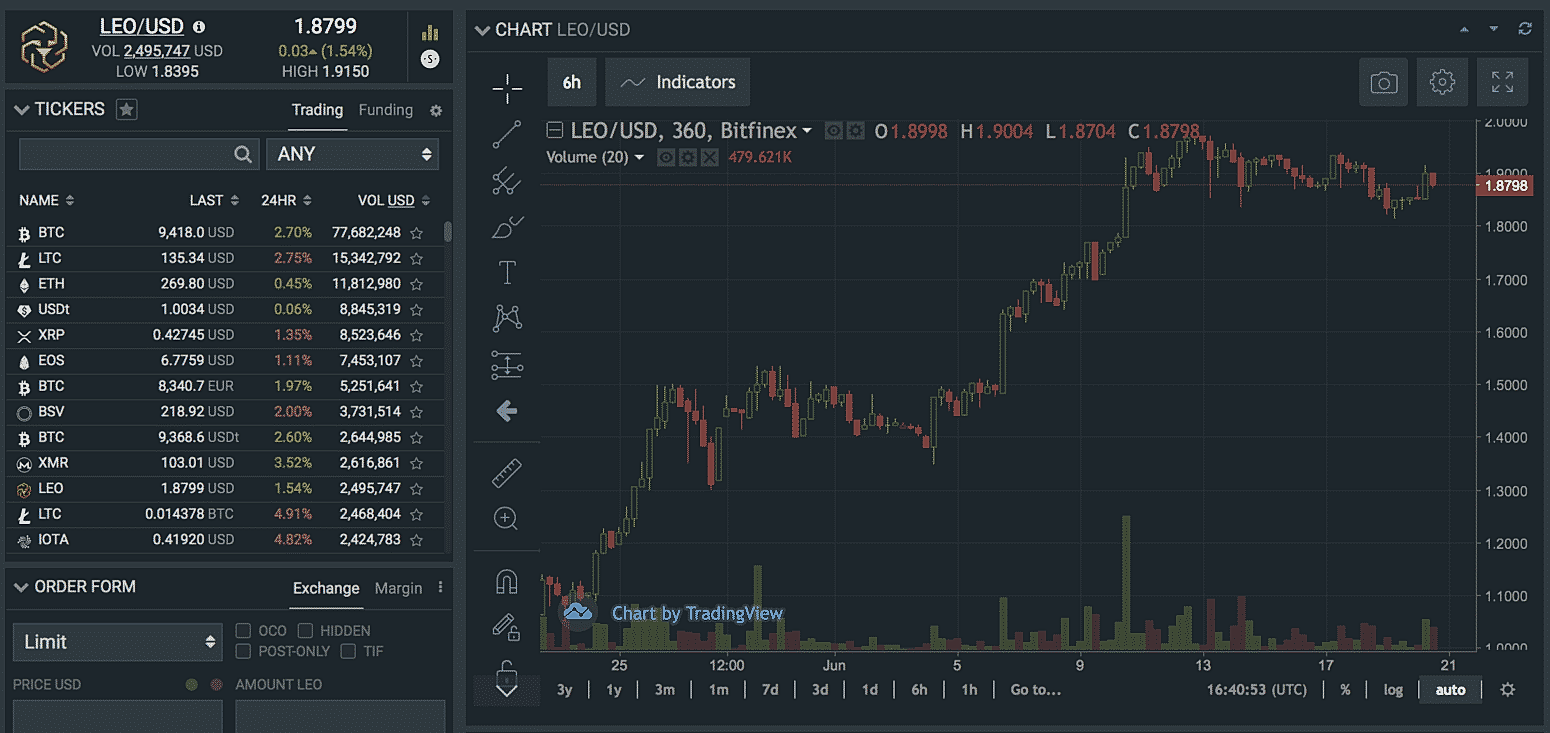Screen dimensions: 1550x733
Task: Switch to the Margin tab
Action: [x=398, y=588]
